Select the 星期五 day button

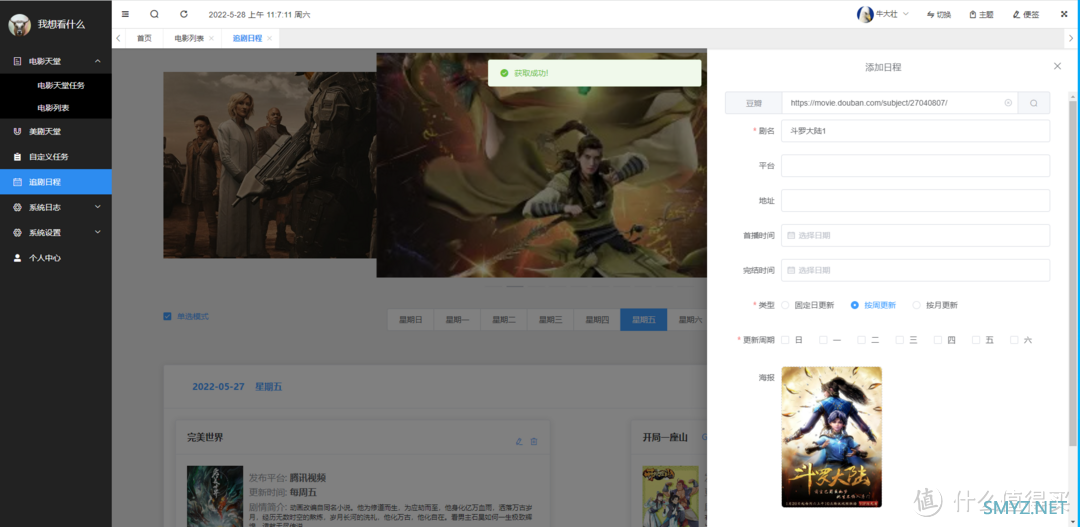[644, 320]
